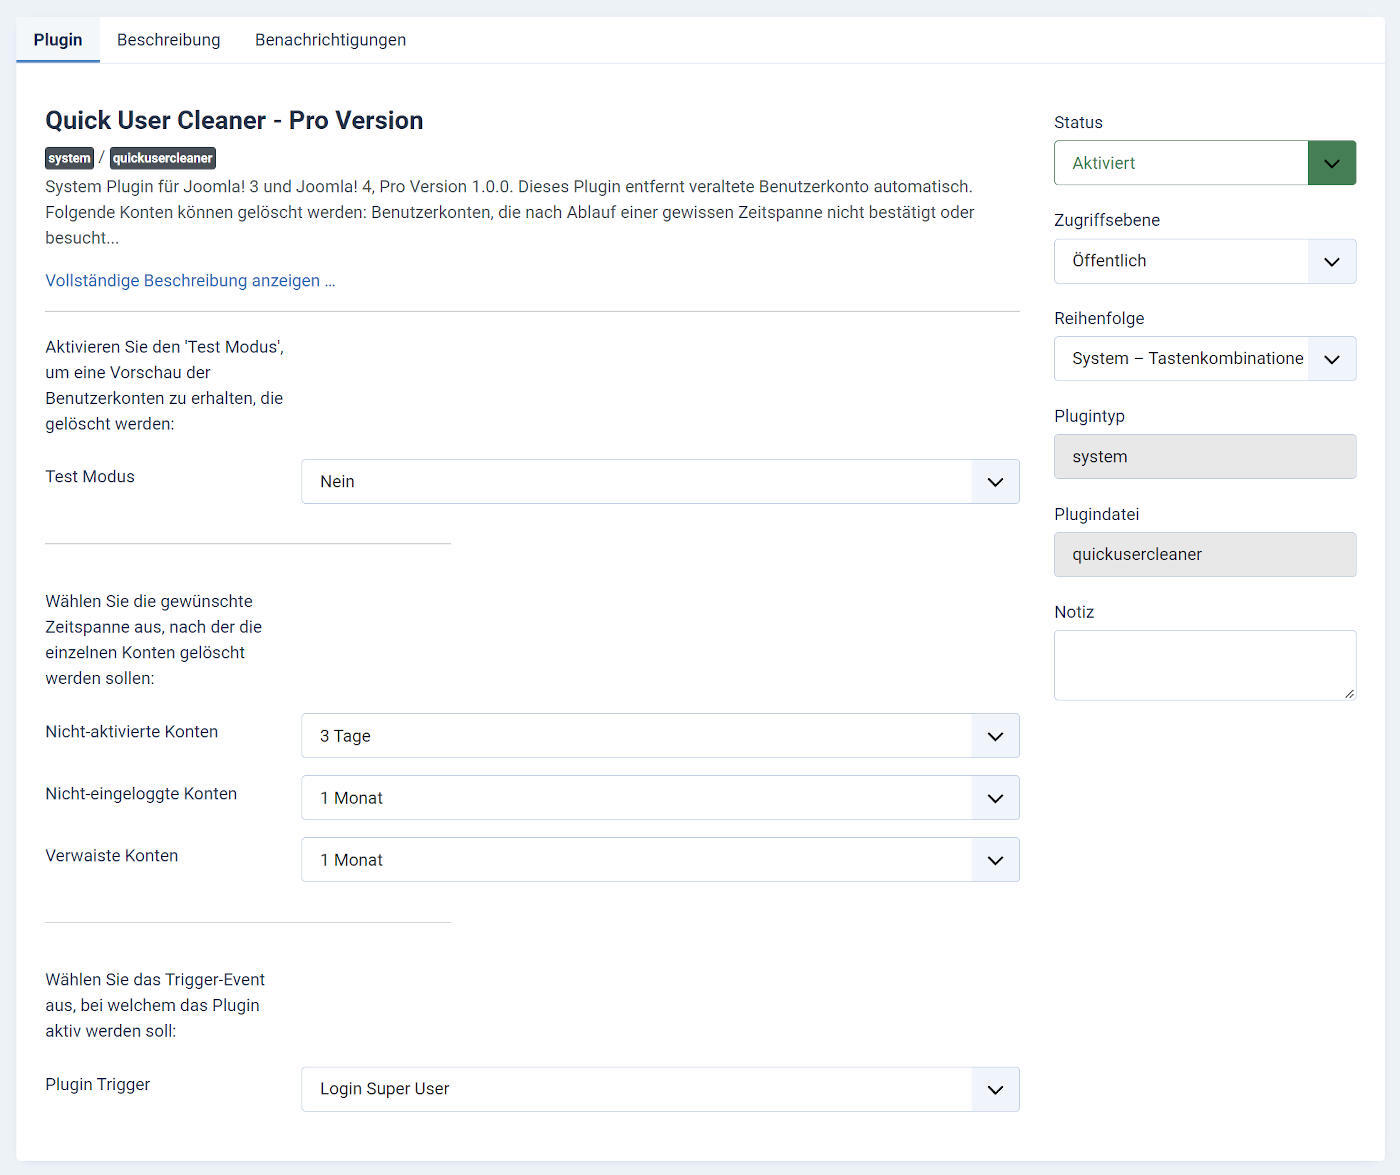The image size is (1400, 1175).
Task: Click the Test Modus chevron arrow
Action: (x=995, y=482)
